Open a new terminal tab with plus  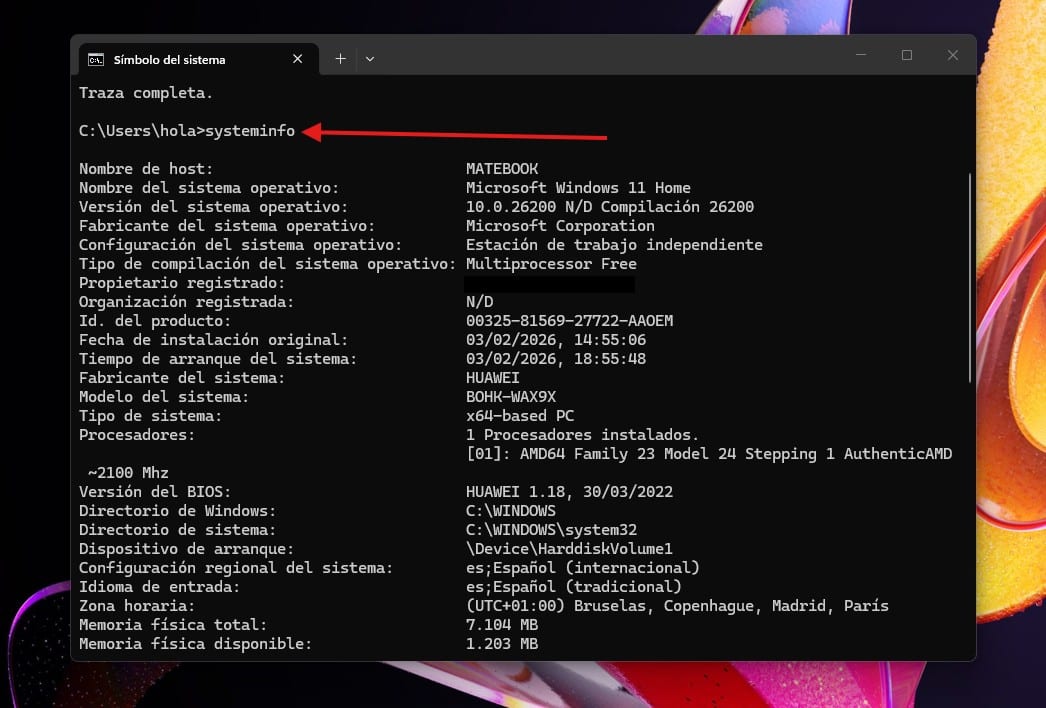tap(340, 59)
